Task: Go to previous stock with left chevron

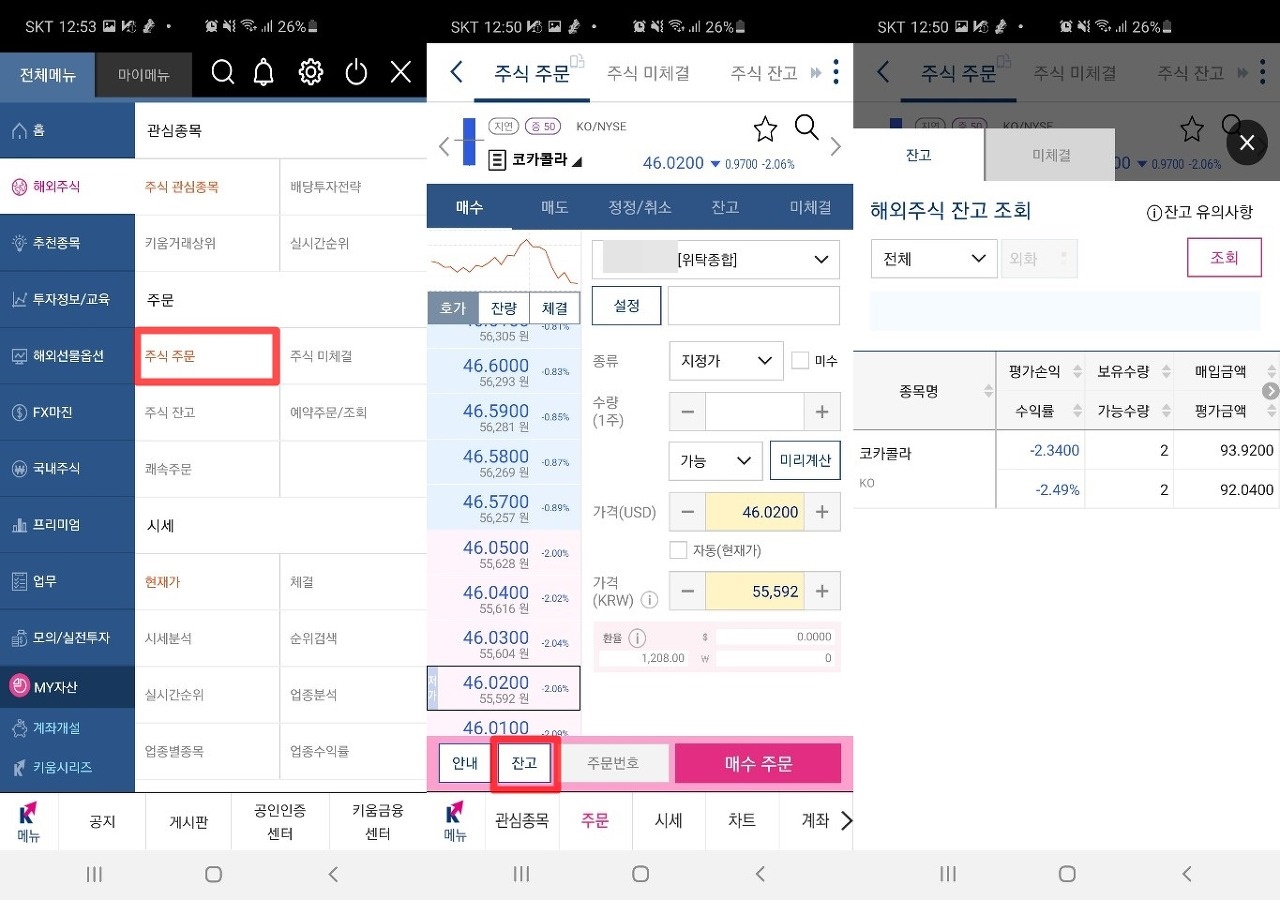Action: click(x=444, y=146)
